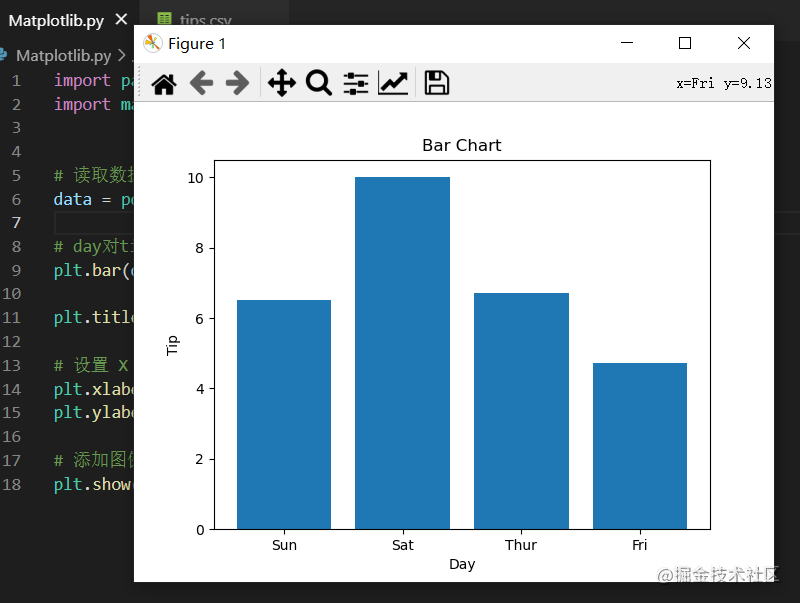800x603 pixels.
Task: Activate the zoom to rectangle tool
Action: point(319,84)
